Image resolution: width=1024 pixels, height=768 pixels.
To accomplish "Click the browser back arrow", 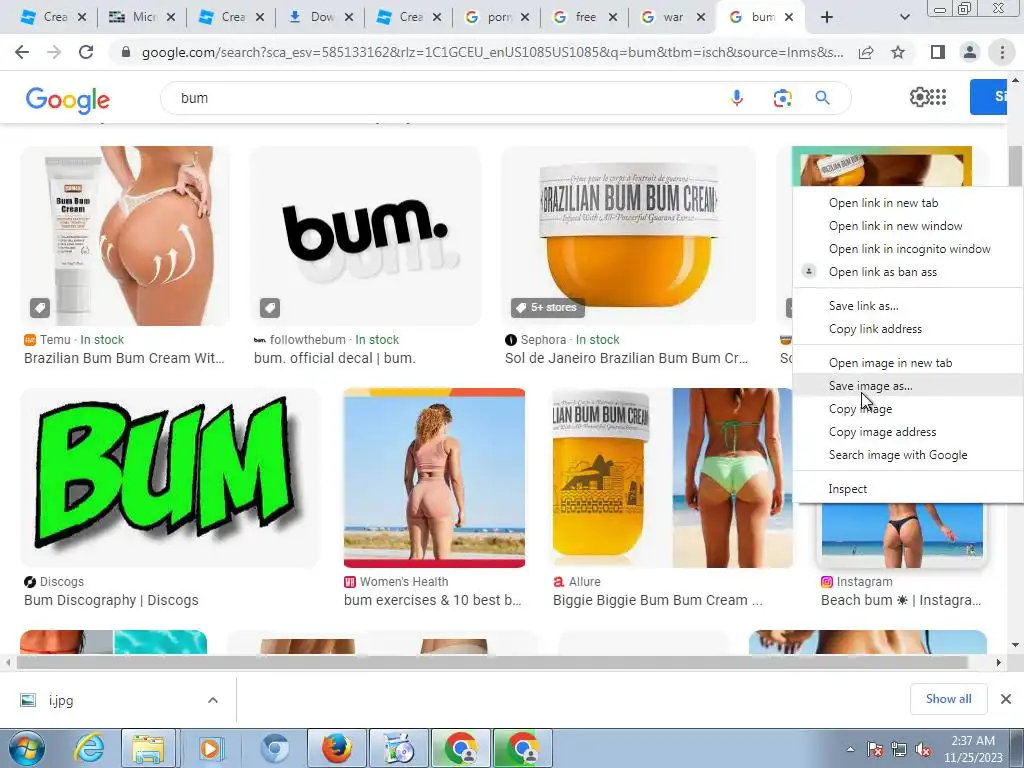I will click(22, 52).
